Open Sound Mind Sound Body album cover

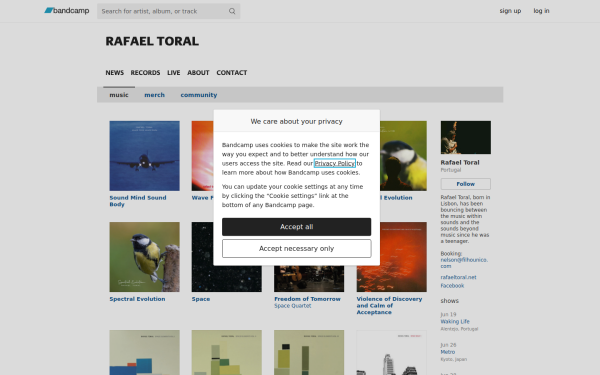click(x=144, y=156)
